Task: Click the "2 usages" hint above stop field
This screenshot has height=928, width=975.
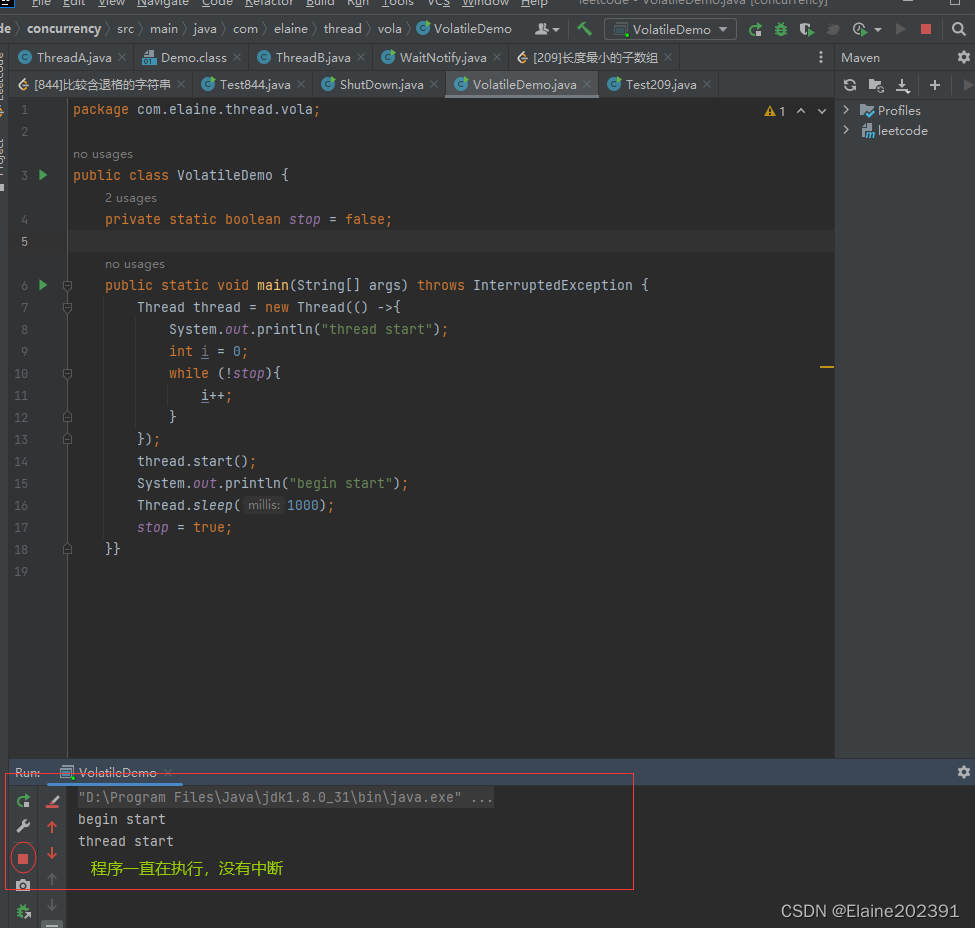Action: (x=131, y=198)
